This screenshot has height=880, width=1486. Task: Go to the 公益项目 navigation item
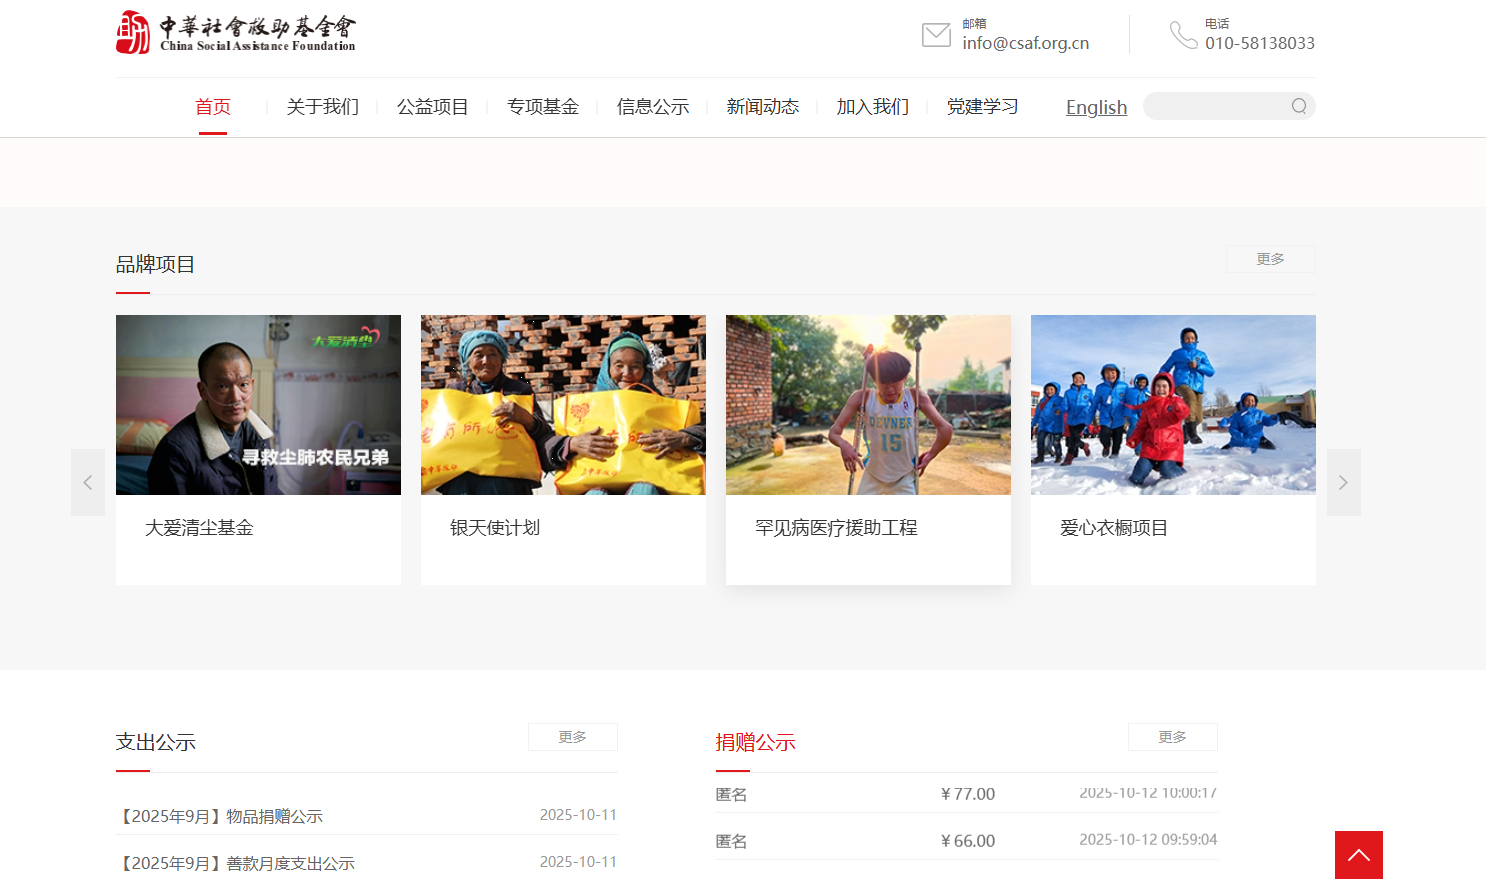coord(432,107)
